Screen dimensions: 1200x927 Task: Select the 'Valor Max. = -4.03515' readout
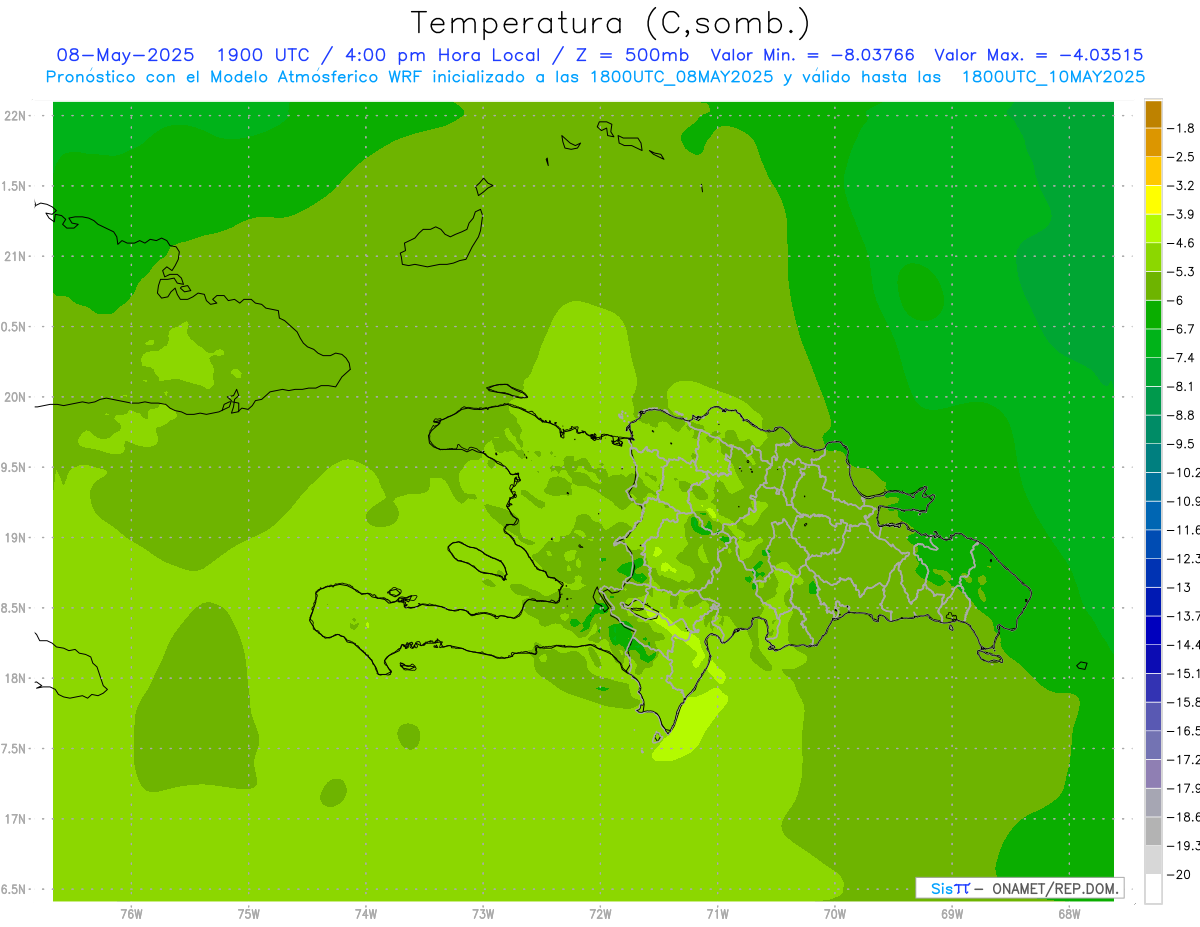(1039, 55)
